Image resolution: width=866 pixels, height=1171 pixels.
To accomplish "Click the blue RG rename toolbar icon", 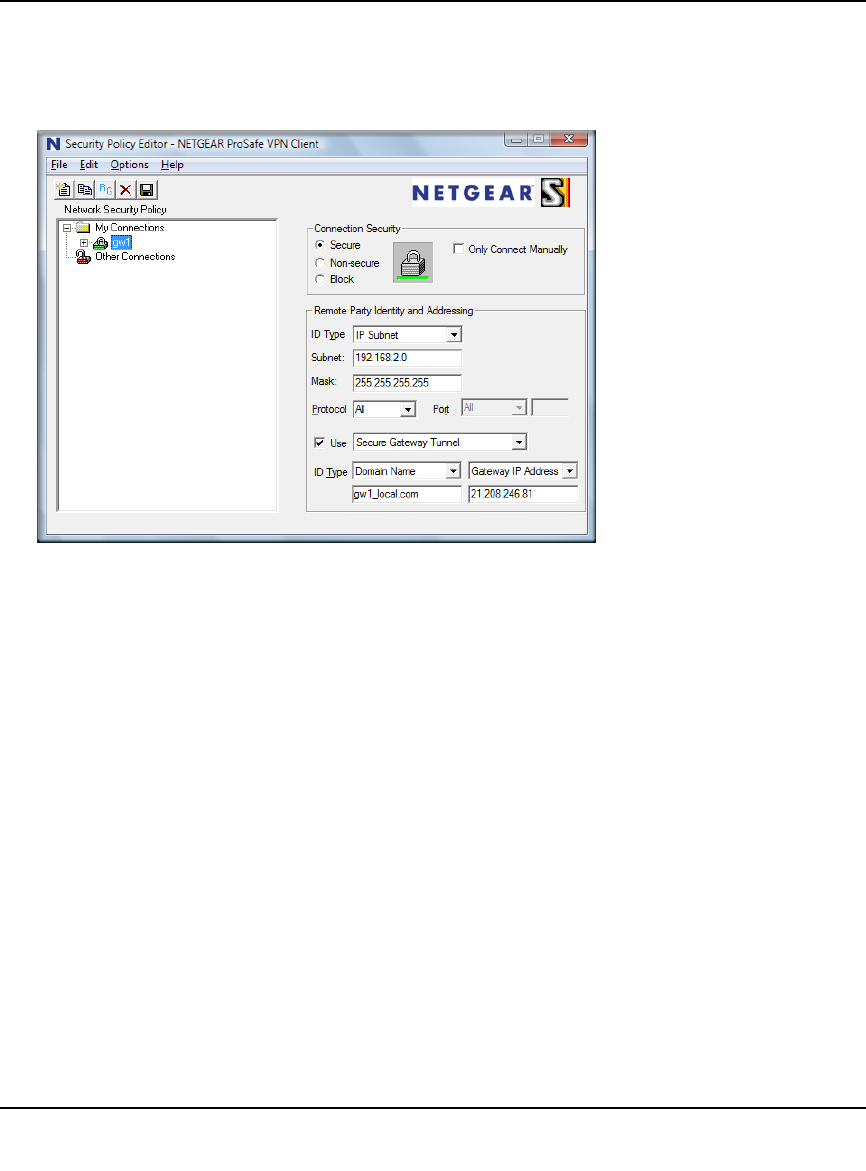I will [x=106, y=190].
